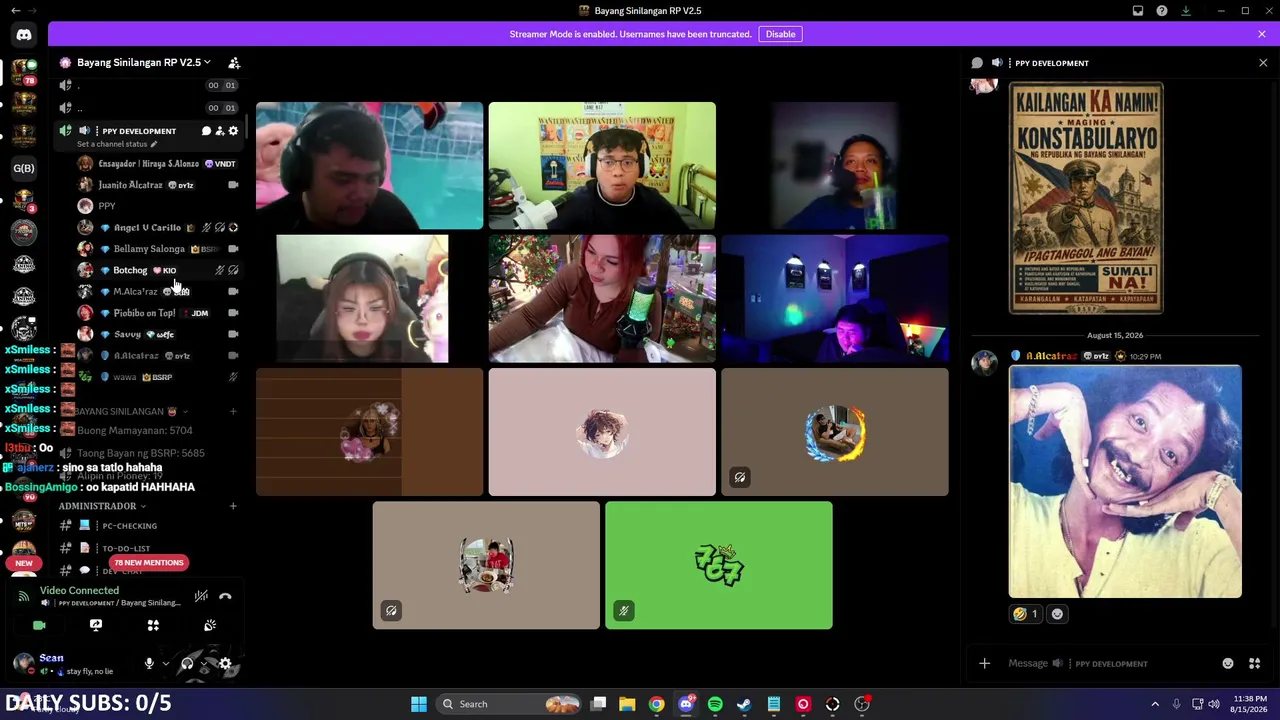Add attachment with the plus button
The image size is (1280, 720).
(x=984, y=664)
